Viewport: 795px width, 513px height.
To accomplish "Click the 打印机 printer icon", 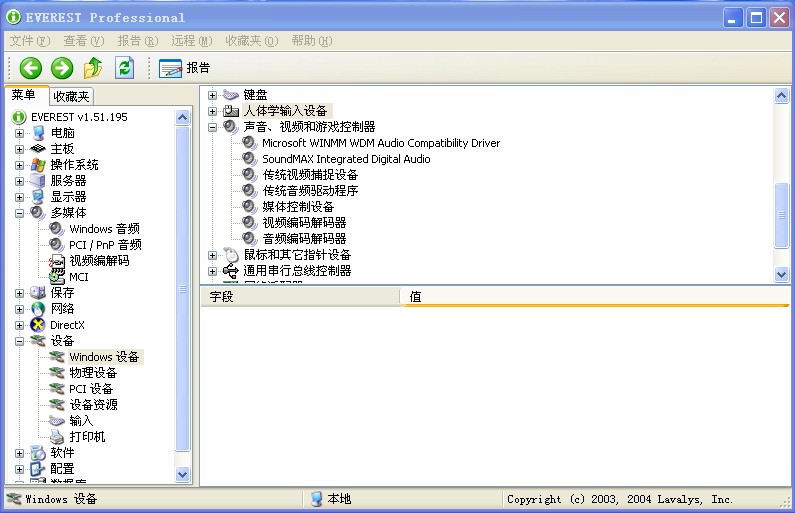I will tap(57, 436).
